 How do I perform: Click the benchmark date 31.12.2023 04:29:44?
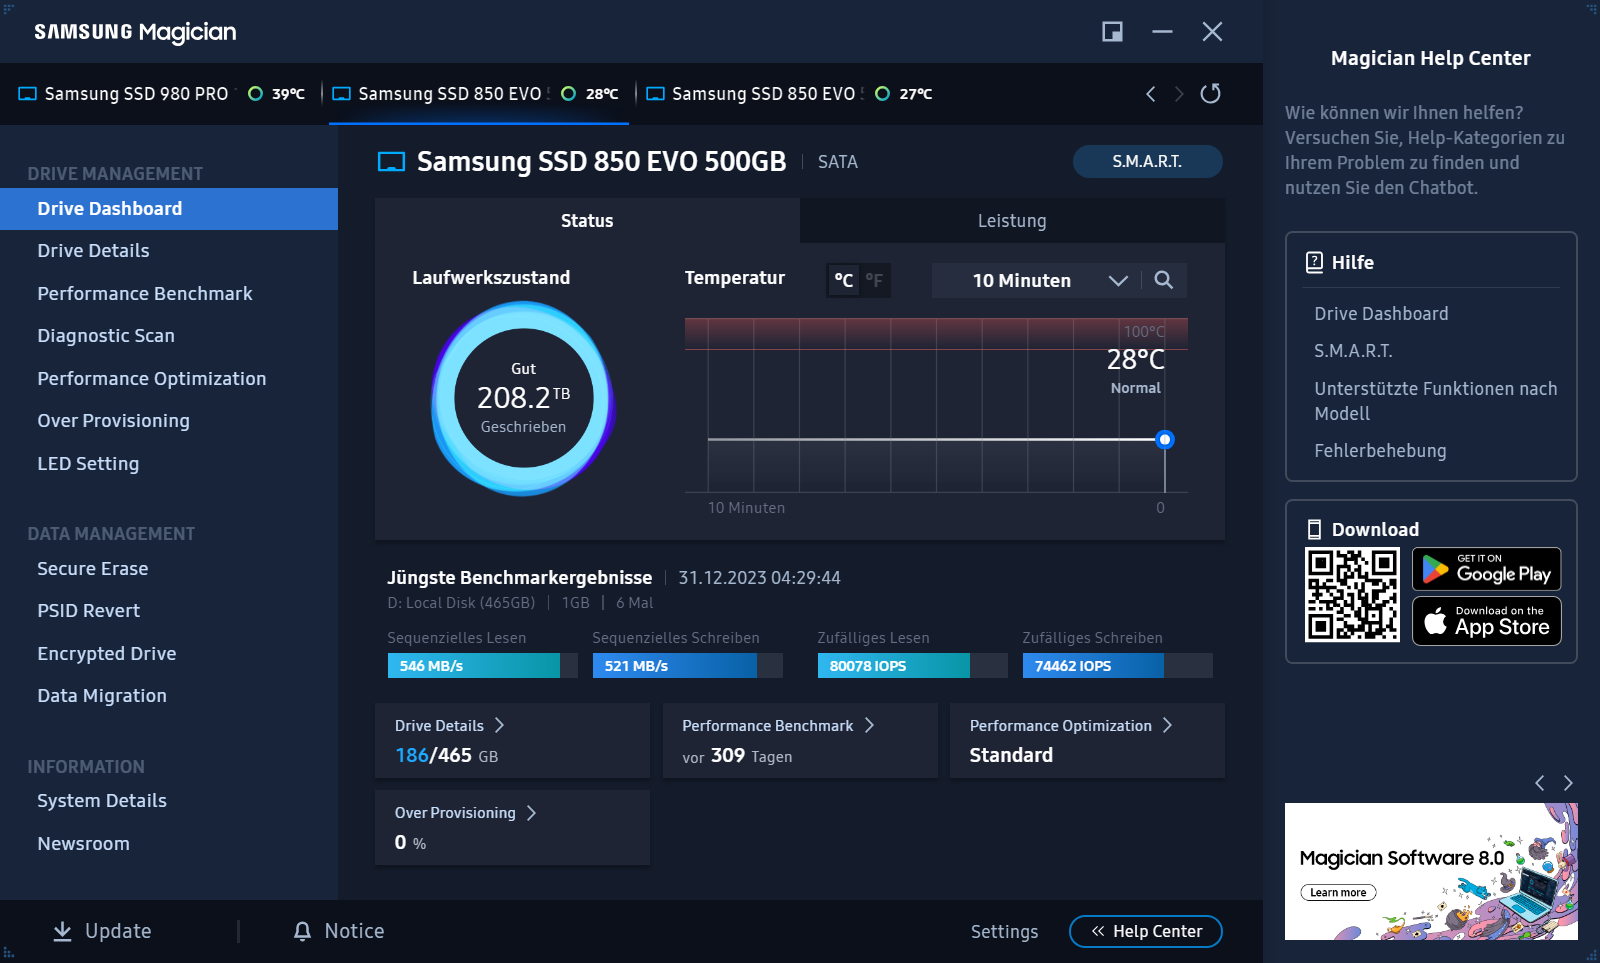point(759,578)
